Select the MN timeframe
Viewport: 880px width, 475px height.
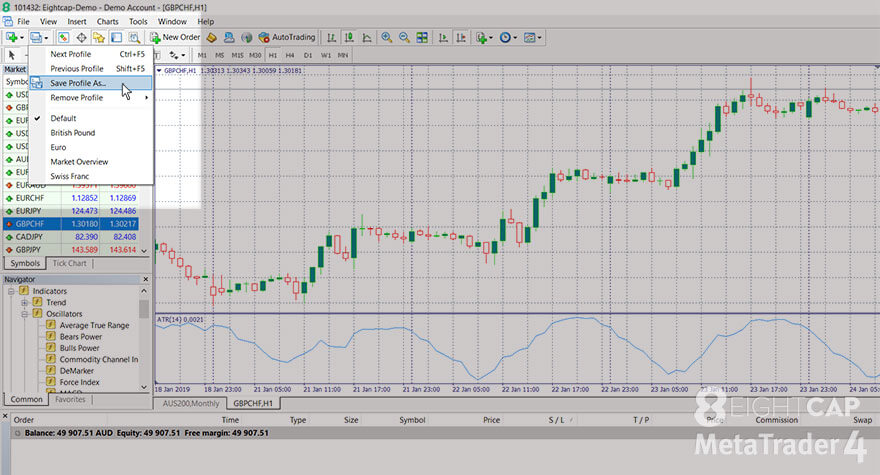pos(343,55)
